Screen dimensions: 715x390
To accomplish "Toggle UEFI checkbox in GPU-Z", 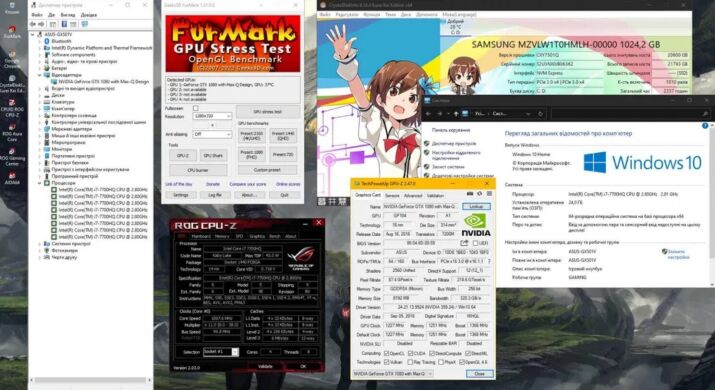I will coord(475,244).
